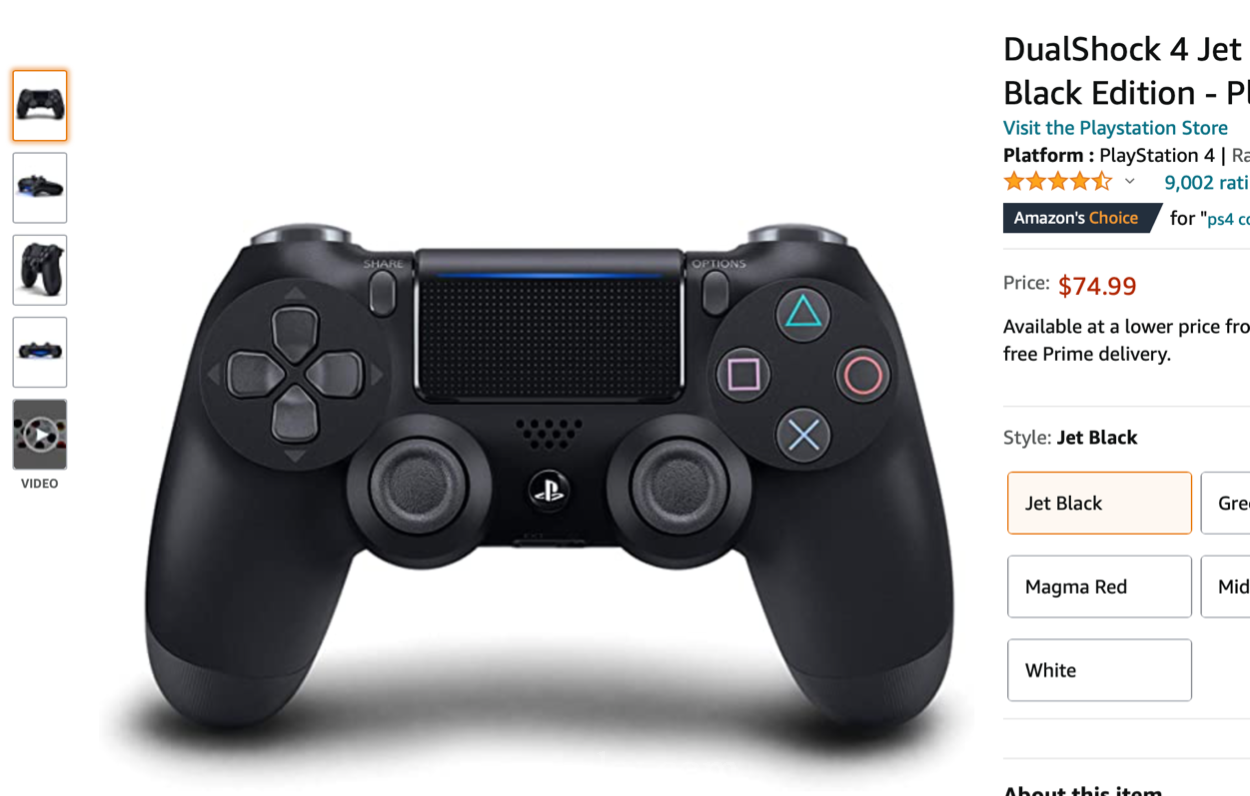Choose the Magma Red style option
Viewport: 1250px width, 796px height.
click(x=1099, y=587)
